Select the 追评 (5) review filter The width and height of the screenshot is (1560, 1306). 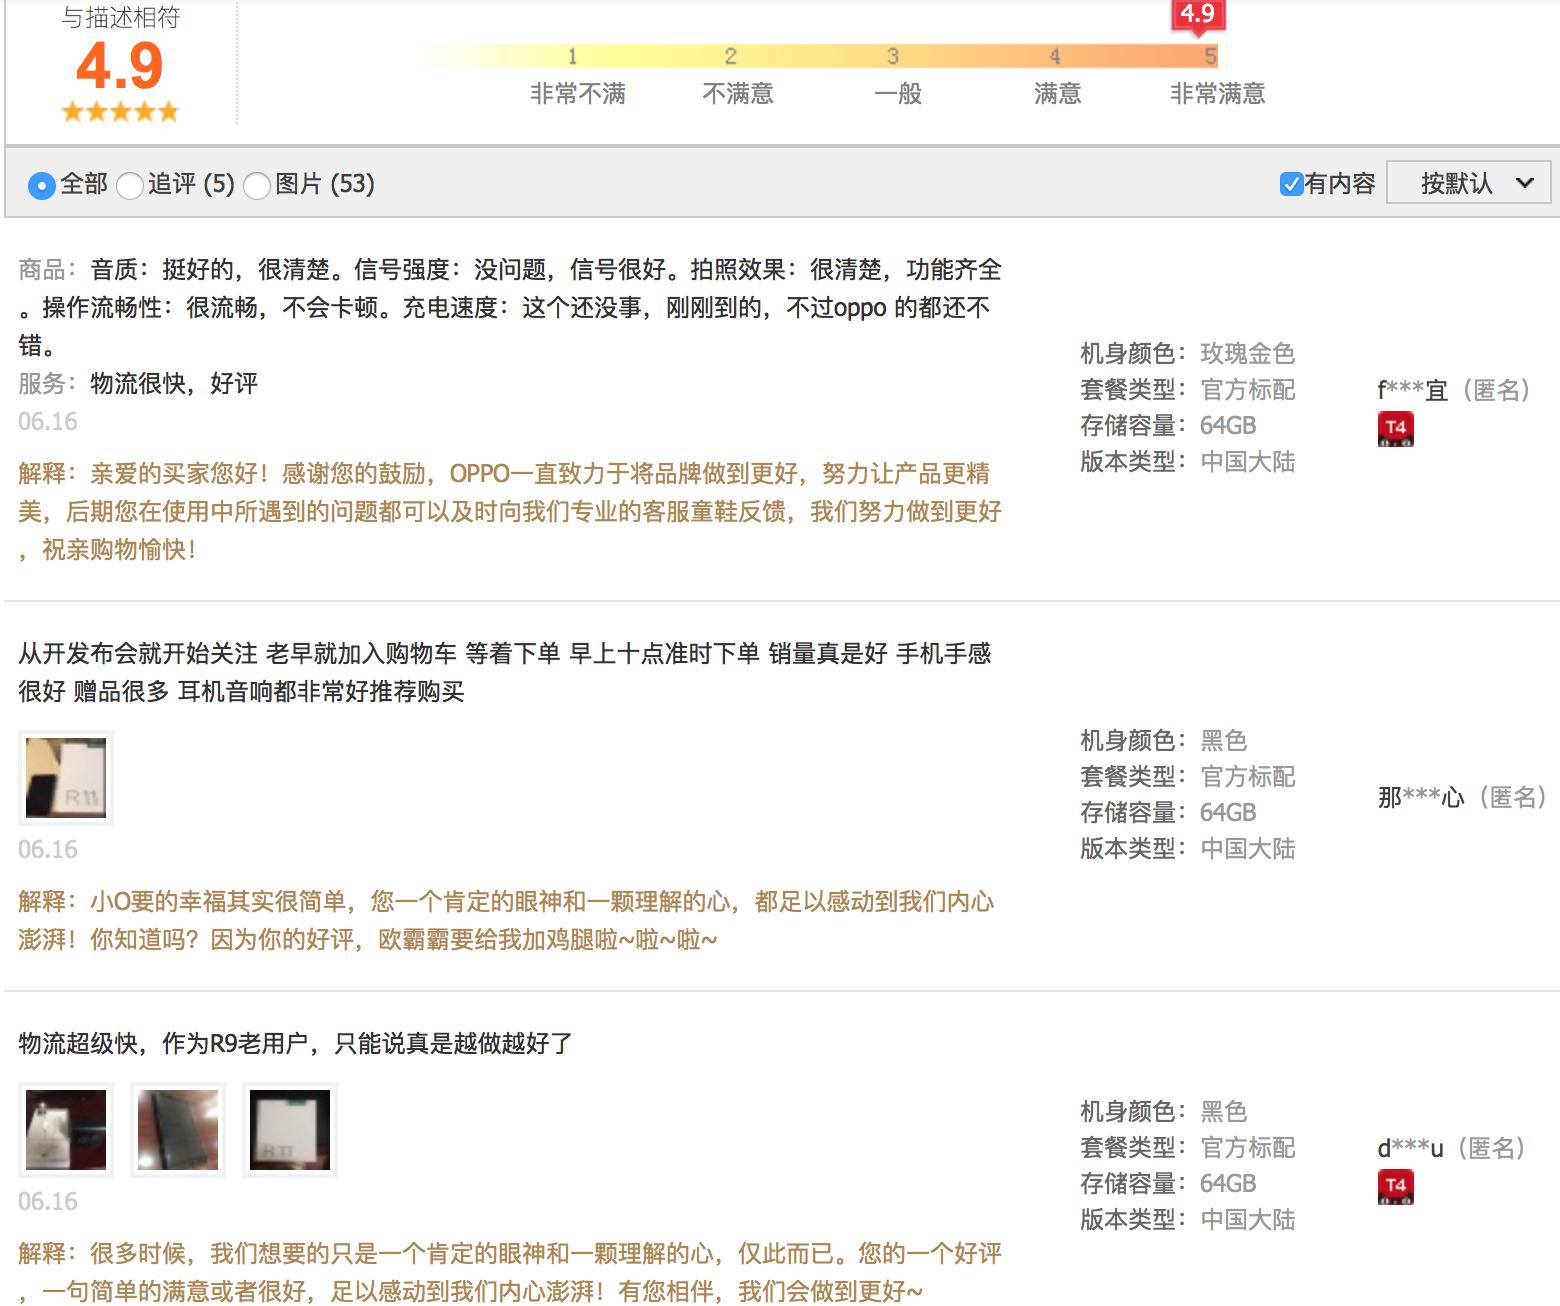point(129,186)
